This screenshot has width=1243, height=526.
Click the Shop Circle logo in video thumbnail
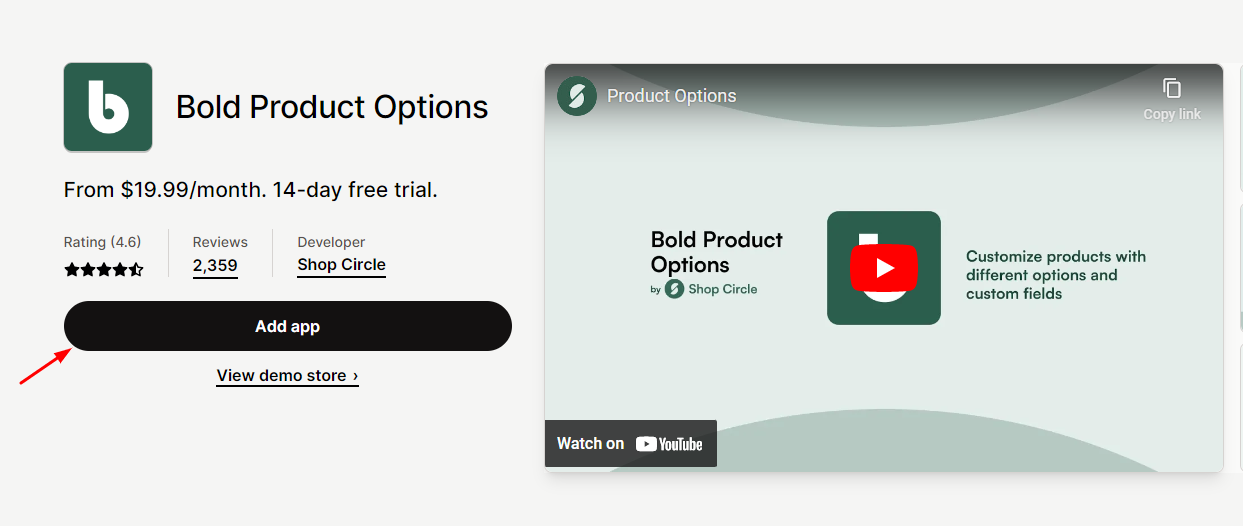pyautogui.click(x=674, y=289)
